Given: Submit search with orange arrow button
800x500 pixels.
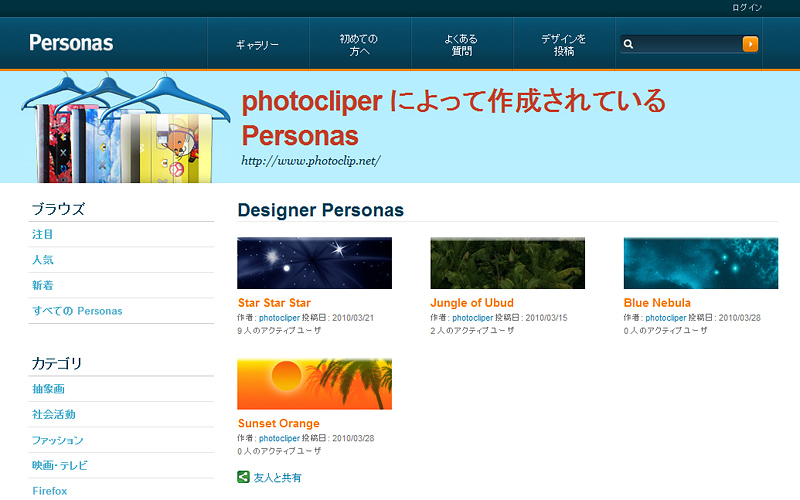Looking at the screenshot, I should pyautogui.click(x=750, y=44).
